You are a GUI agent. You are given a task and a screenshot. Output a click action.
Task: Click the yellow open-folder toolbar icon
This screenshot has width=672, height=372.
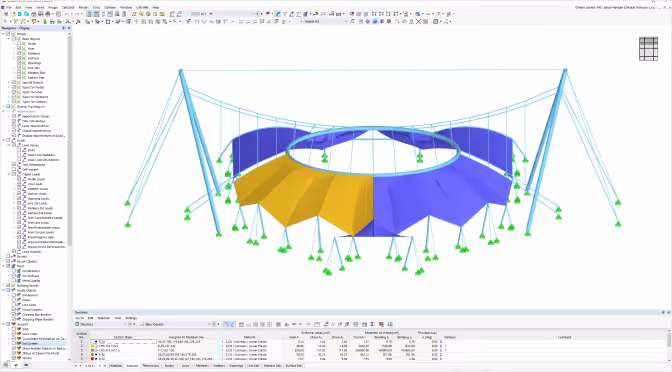pos(12,14)
